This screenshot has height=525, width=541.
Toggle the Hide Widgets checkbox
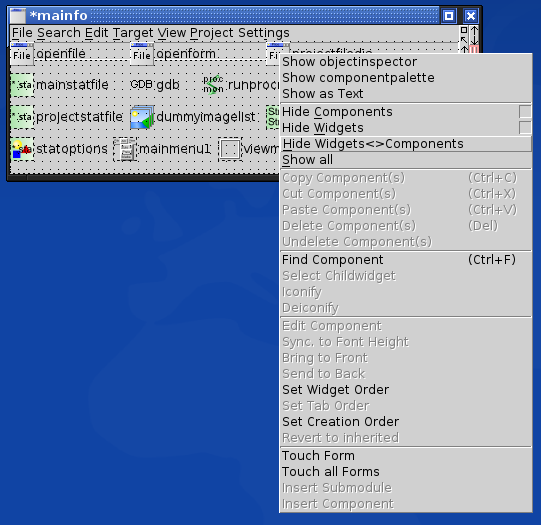coord(525,128)
